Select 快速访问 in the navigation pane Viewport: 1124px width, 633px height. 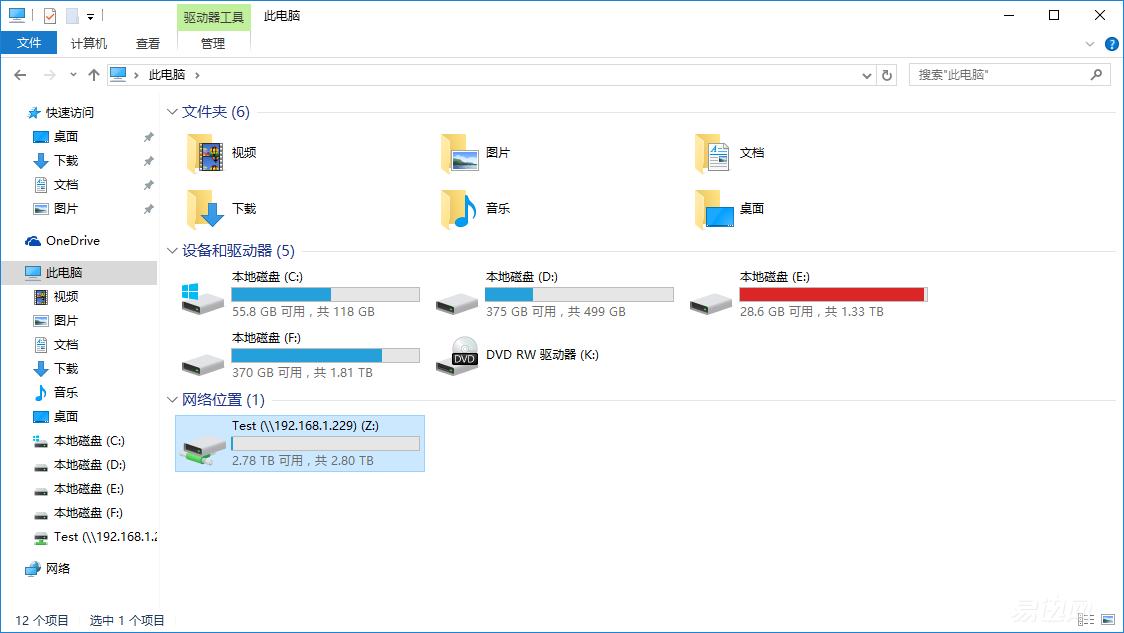point(59,113)
